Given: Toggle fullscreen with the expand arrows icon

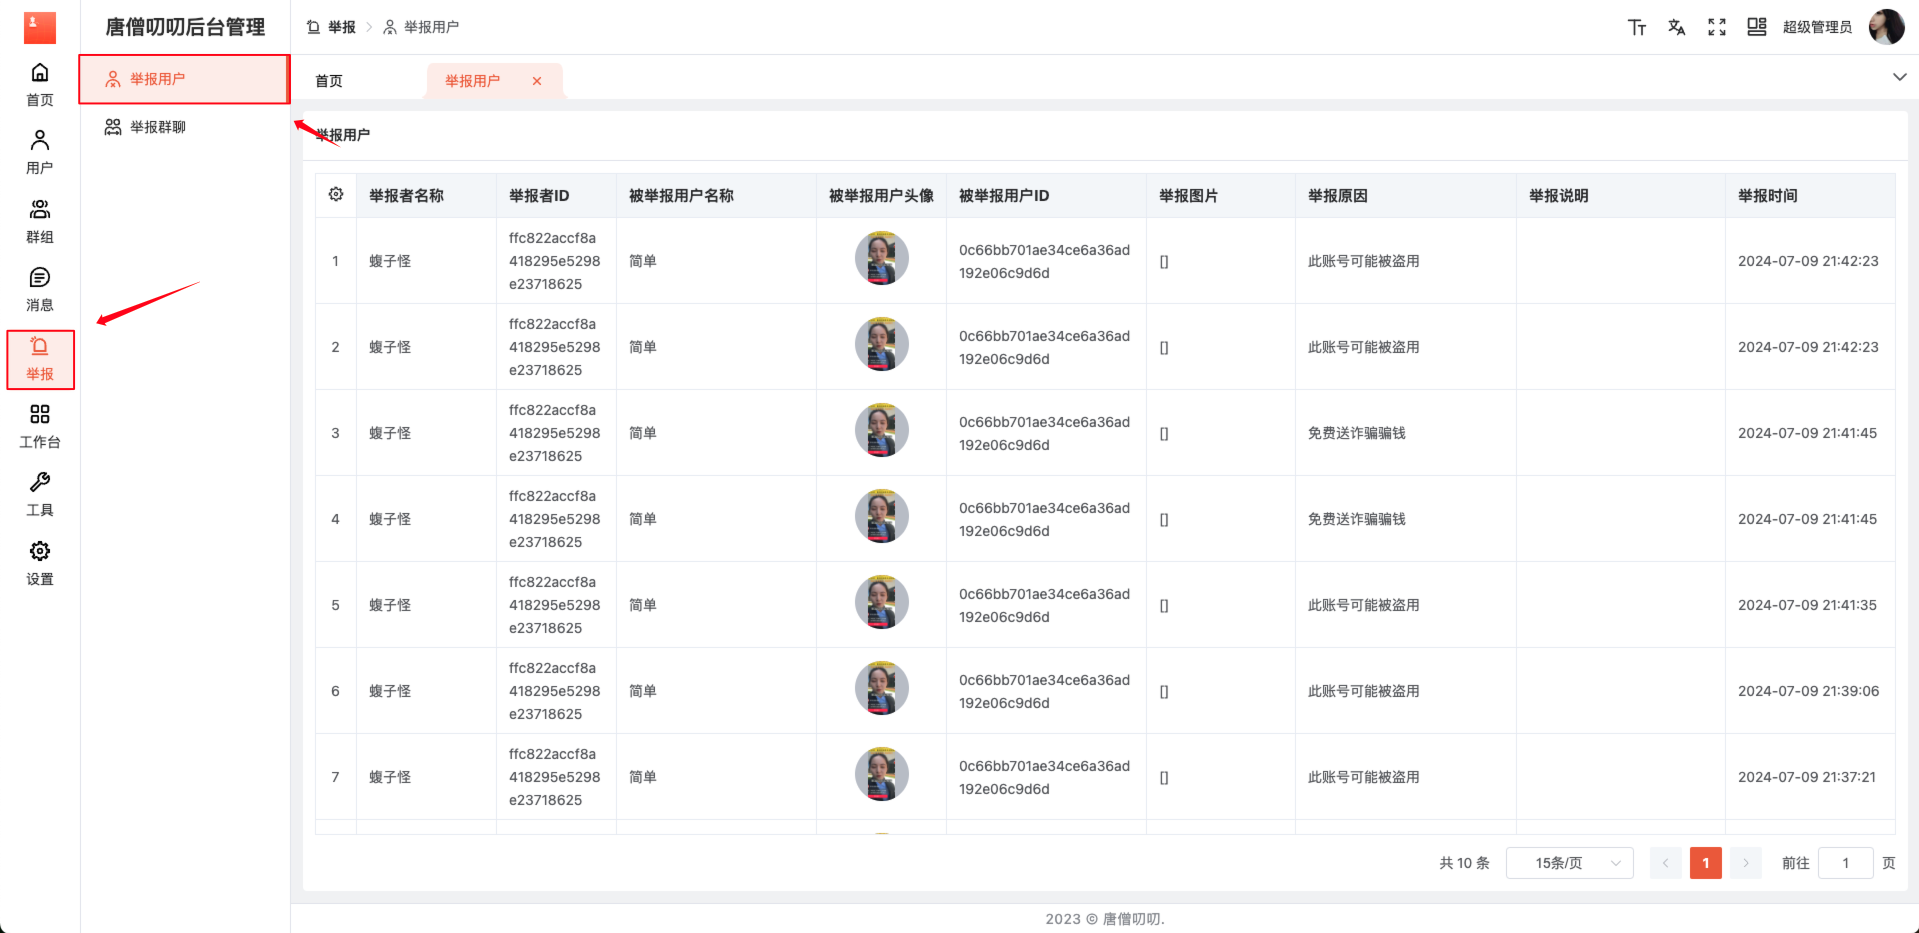Looking at the screenshot, I should coord(1716,27).
